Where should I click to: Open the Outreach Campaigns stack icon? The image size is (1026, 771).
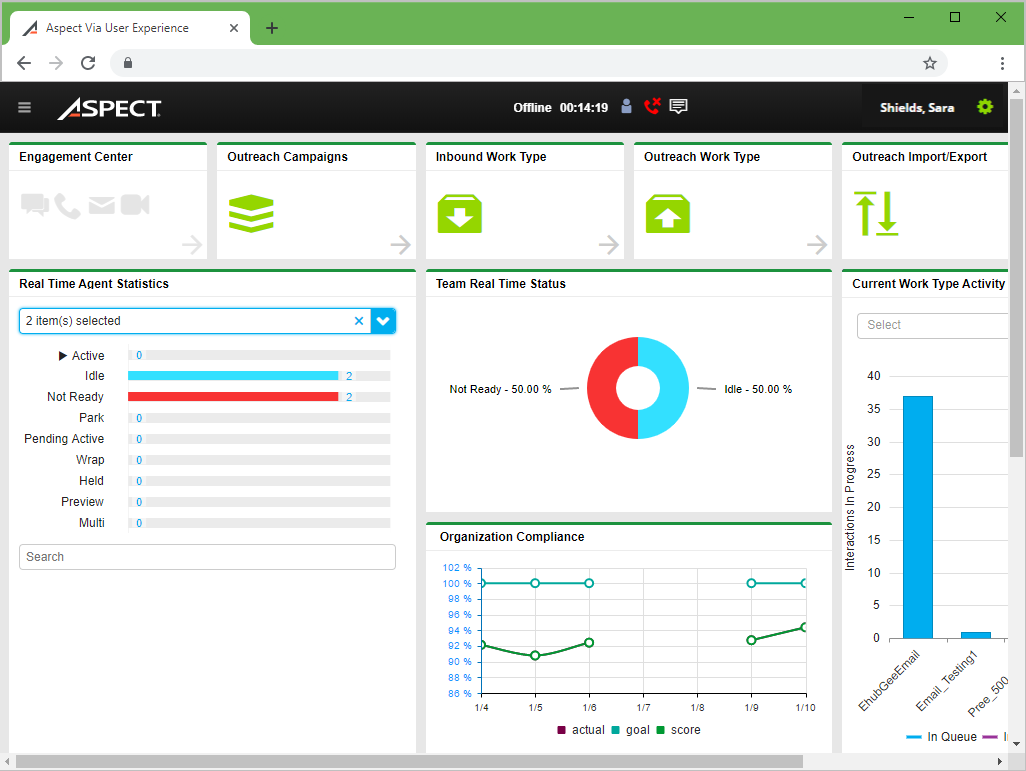click(x=251, y=214)
